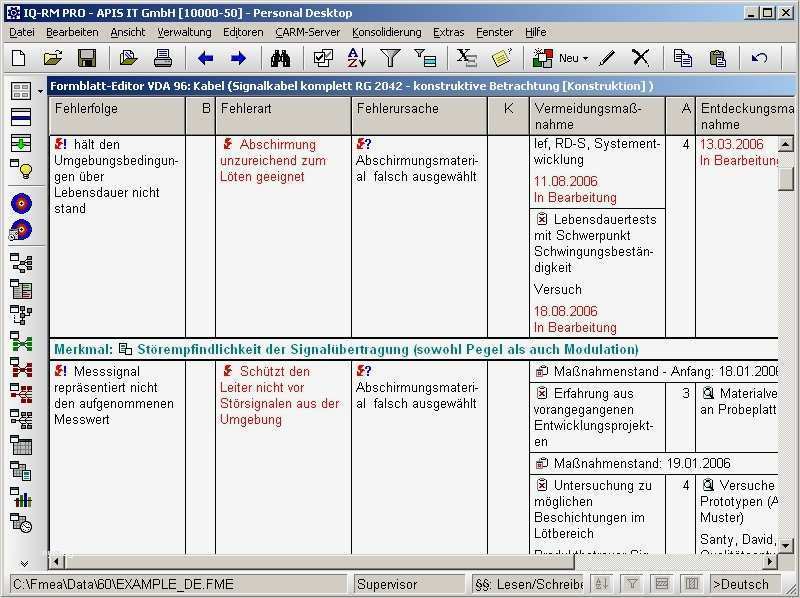The width and height of the screenshot is (800, 598).
Task: Click the New document icon
Action: pos(19,58)
